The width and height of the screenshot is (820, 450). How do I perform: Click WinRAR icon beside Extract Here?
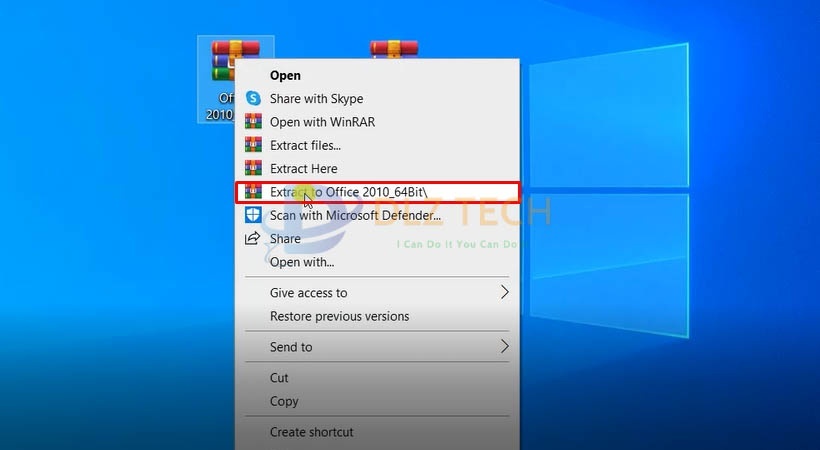(x=253, y=168)
